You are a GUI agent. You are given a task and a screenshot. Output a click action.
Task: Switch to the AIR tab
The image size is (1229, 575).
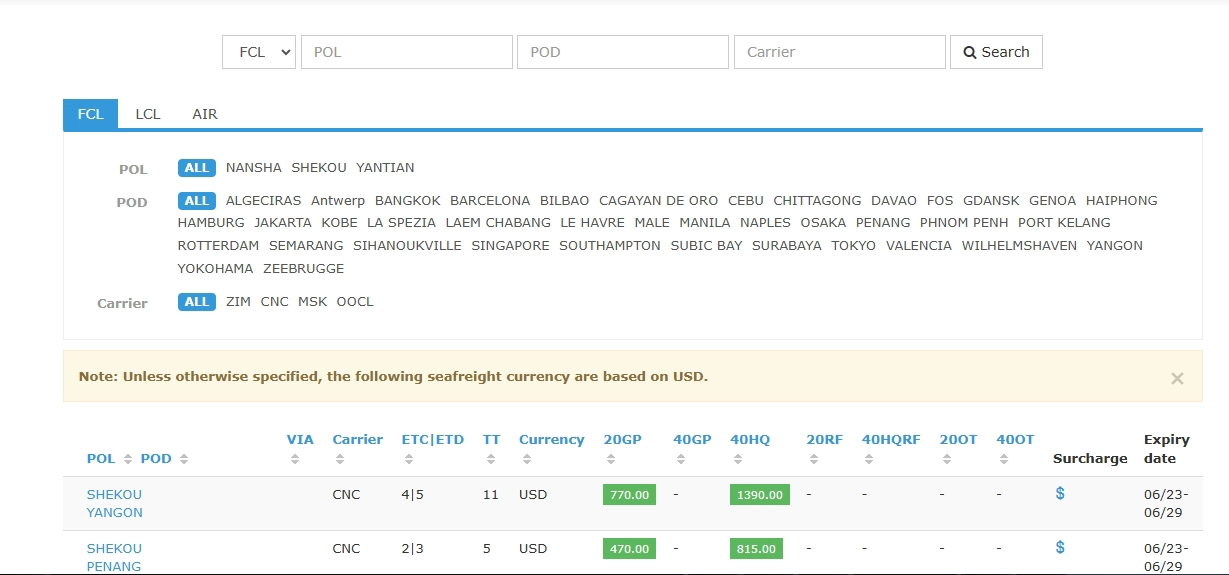coord(205,114)
